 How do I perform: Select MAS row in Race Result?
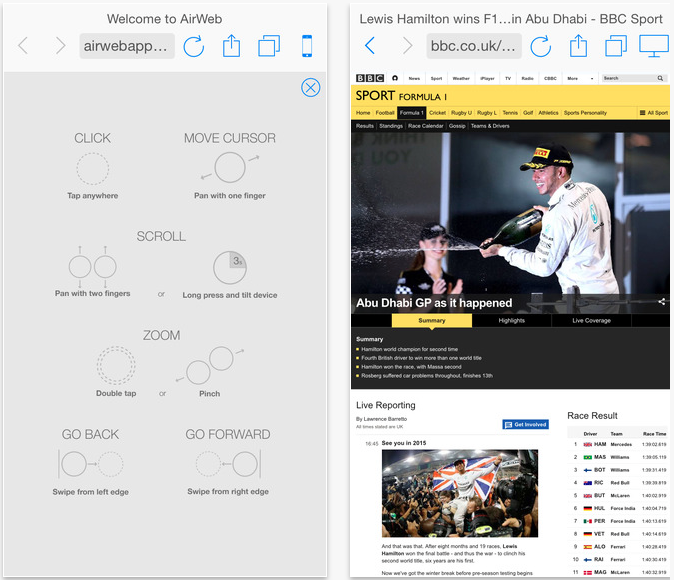(618, 457)
